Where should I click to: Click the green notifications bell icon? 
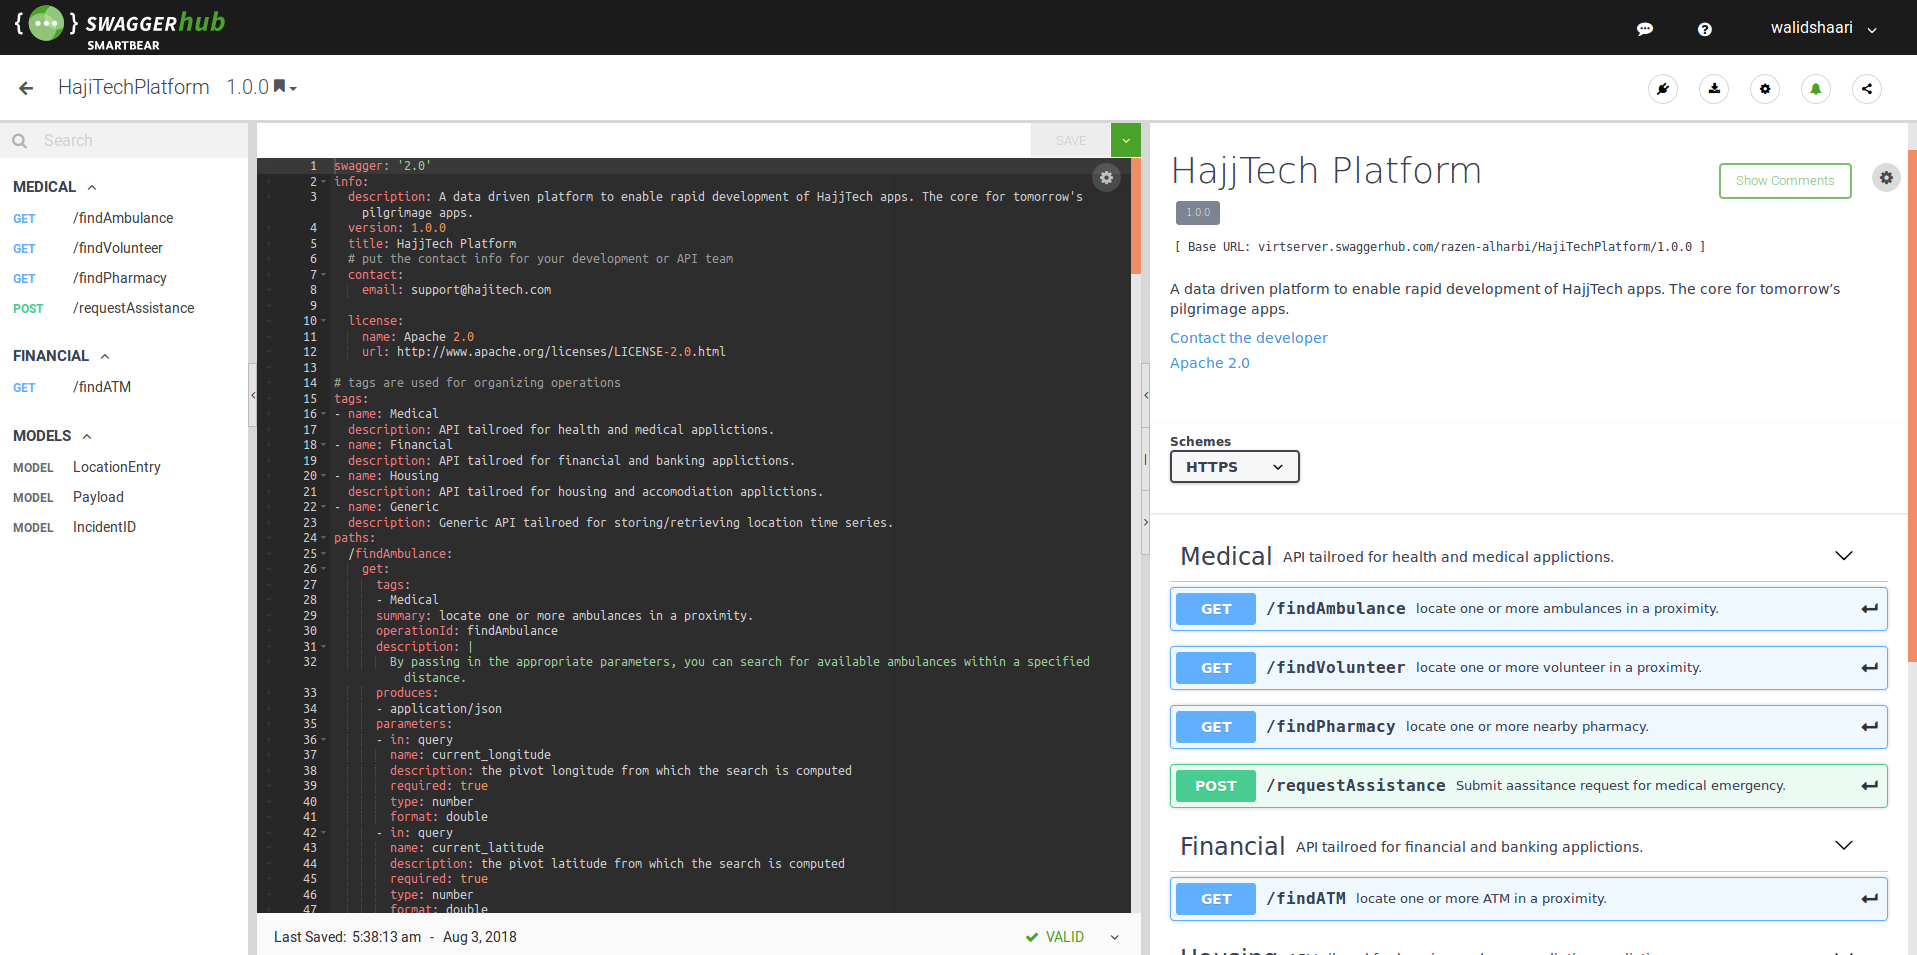point(1816,89)
